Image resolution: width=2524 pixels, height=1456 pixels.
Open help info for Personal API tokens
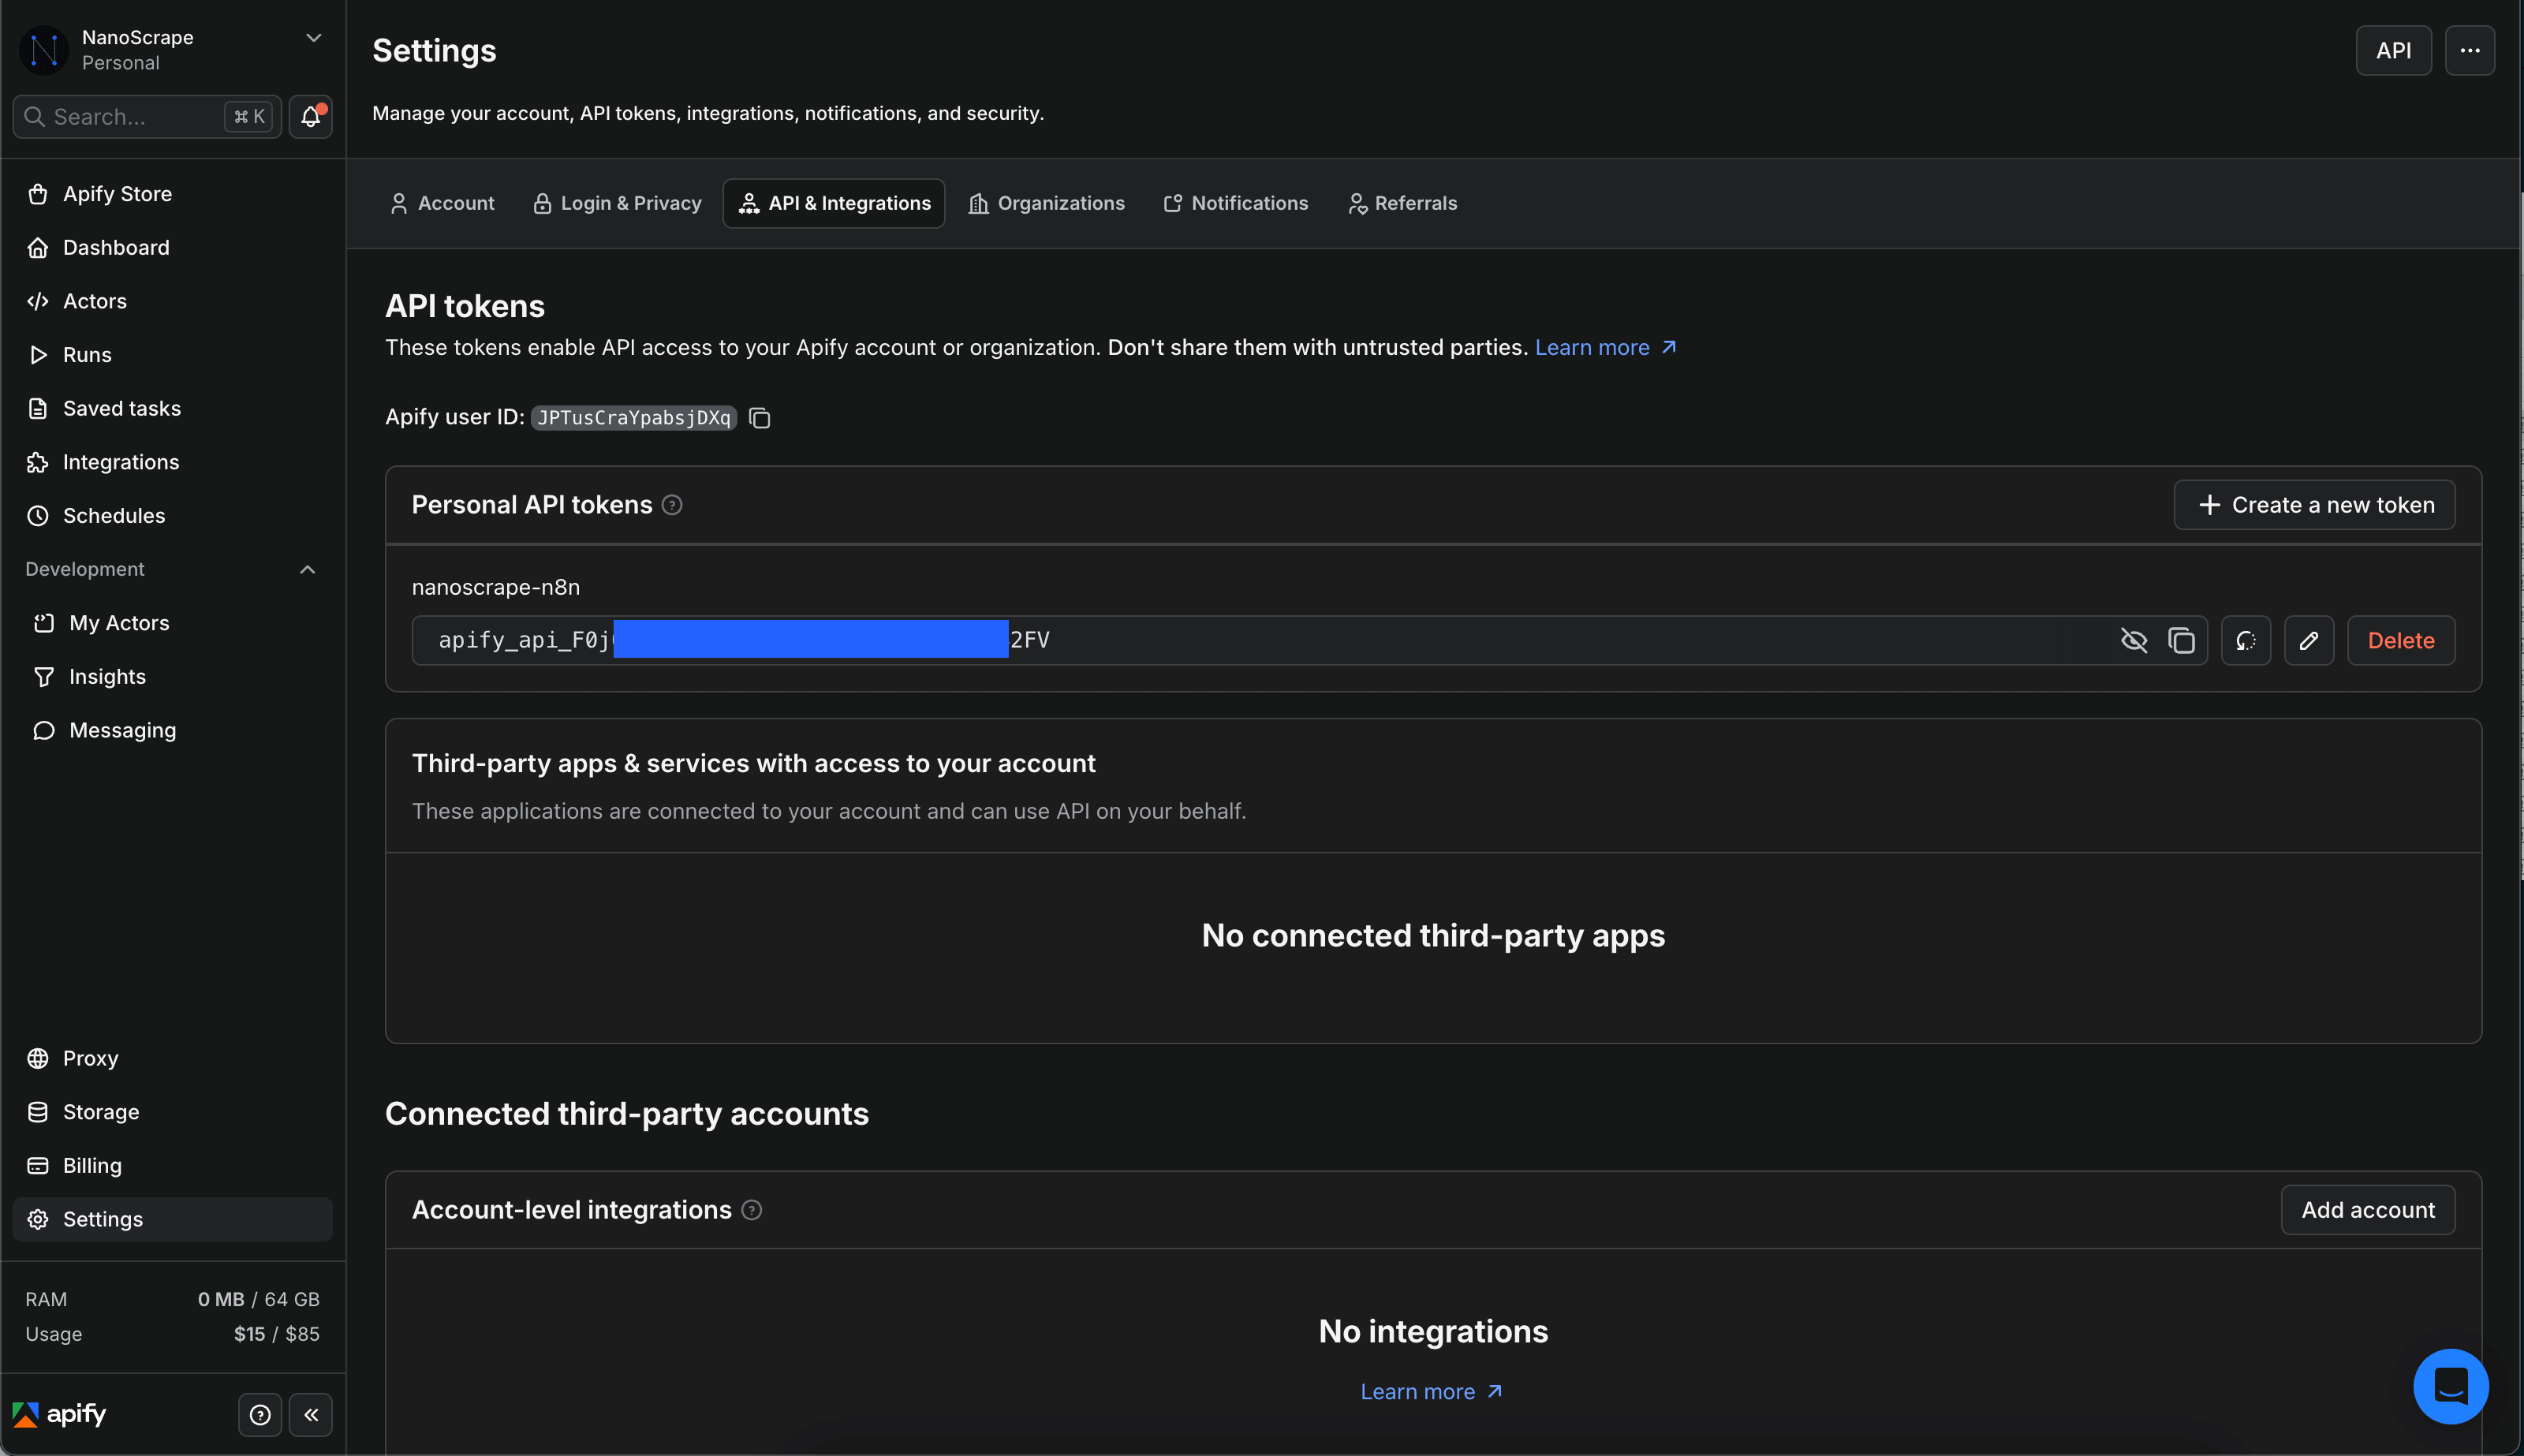click(672, 505)
